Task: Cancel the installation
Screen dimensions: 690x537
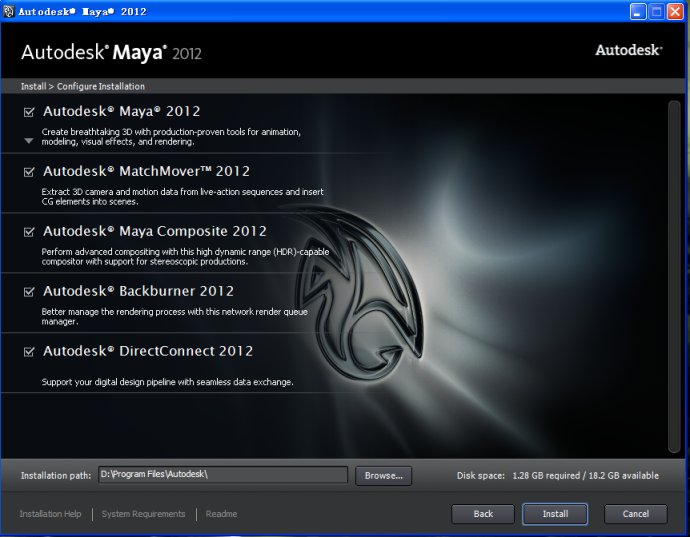Action: (635, 514)
